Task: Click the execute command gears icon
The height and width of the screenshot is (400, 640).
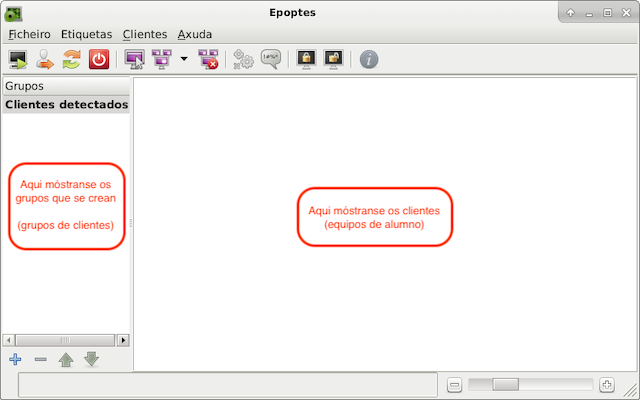Action: point(243,60)
